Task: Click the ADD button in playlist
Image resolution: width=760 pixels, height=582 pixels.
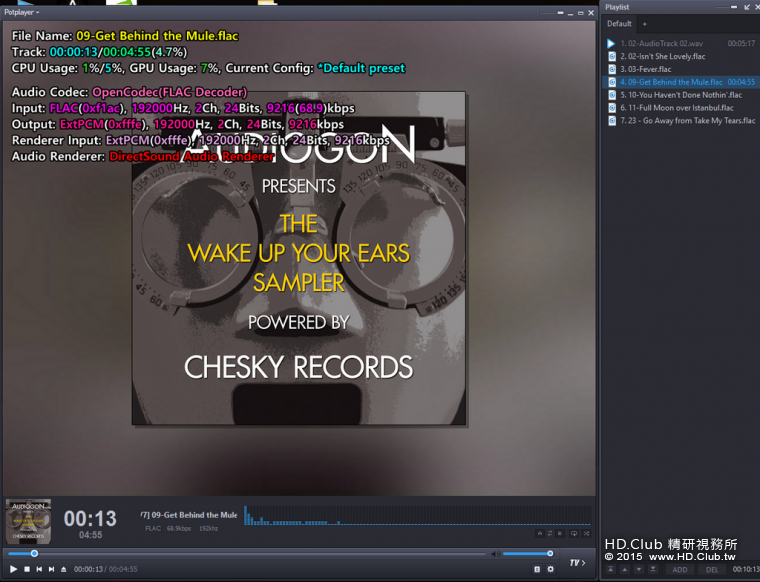Action: (x=680, y=569)
